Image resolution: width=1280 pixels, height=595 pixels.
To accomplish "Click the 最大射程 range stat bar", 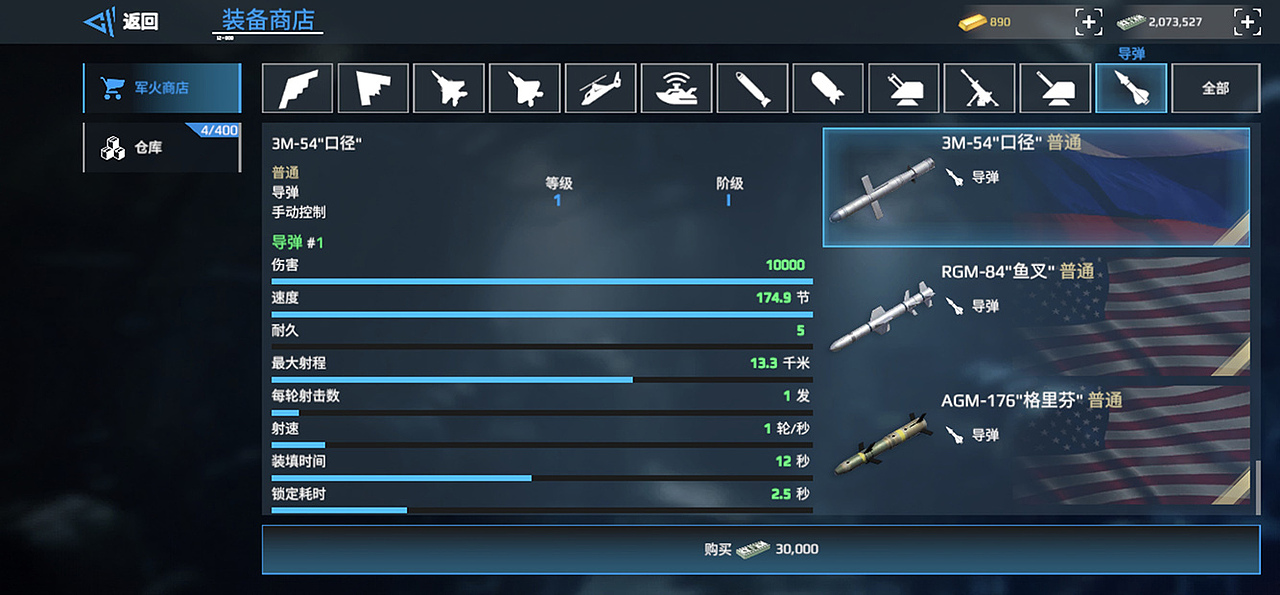I will pos(541,380).
